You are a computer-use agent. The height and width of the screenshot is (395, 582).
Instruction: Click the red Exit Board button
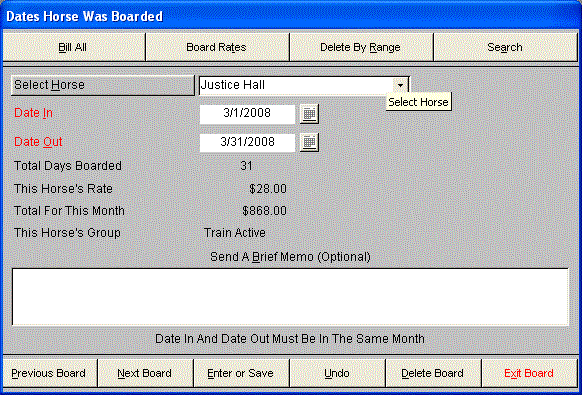pyautogui.click(x=529, y=373)
